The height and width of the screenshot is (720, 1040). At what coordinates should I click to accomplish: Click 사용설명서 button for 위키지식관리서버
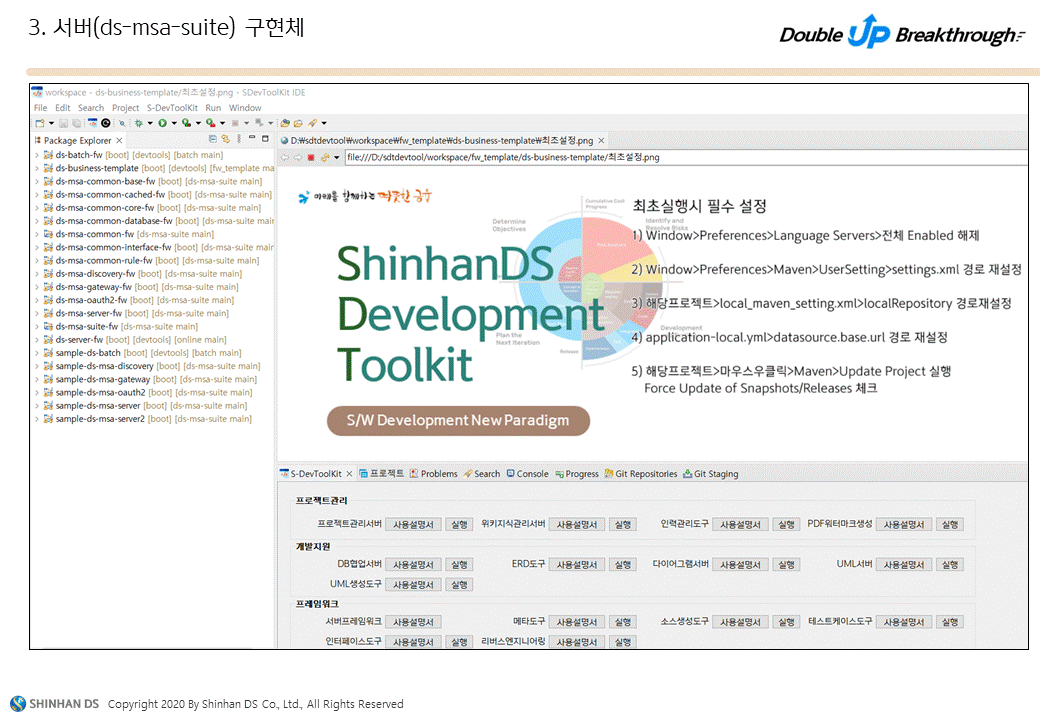[x=576, y=524]
